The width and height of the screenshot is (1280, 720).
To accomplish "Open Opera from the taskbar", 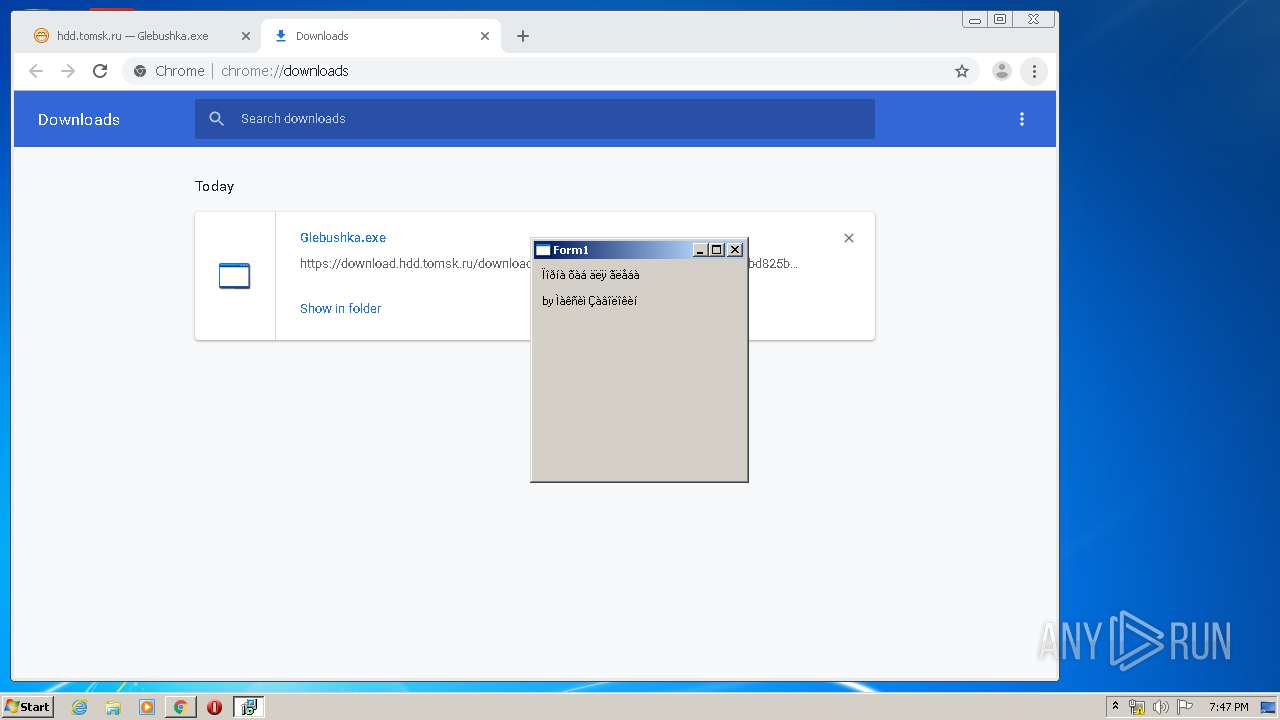I will [214, 707].
